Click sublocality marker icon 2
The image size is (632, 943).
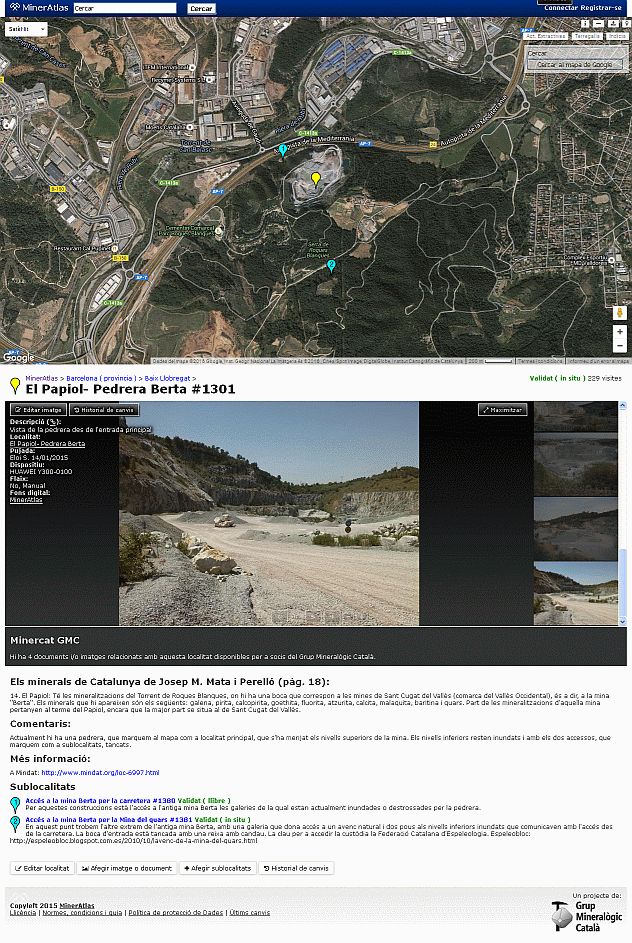click(x=15, y=824)
